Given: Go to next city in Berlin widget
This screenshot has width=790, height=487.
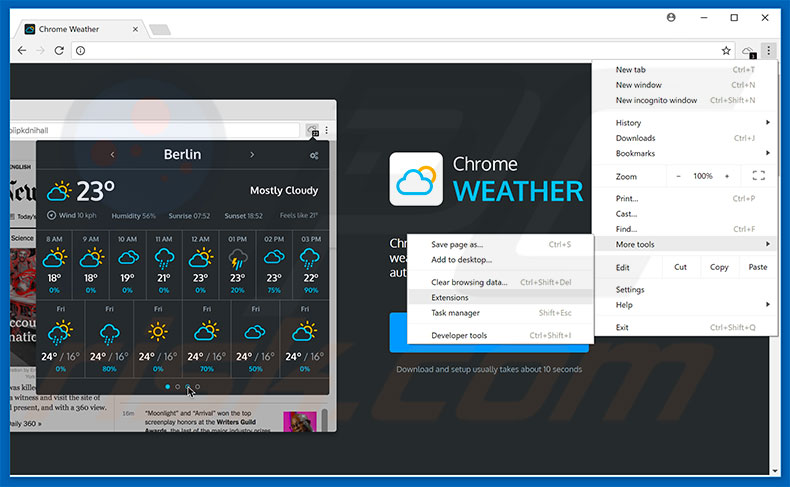Looking at the screenshot, I should 252,155.
